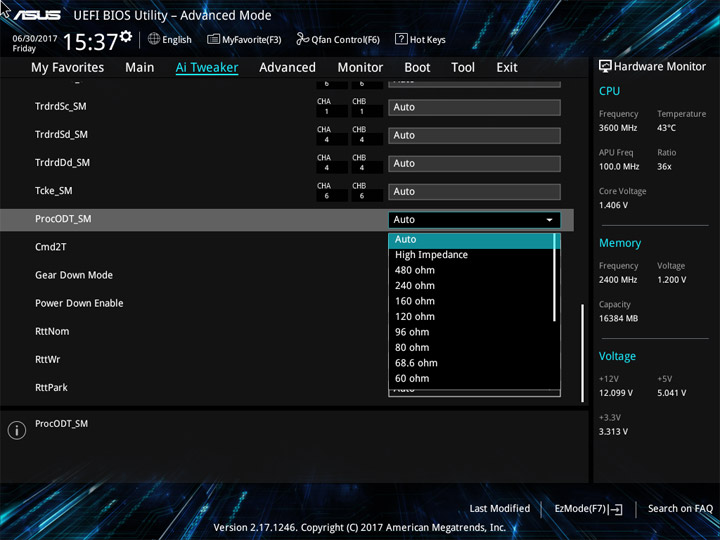Viewport: 720px width, 540px height.
Task: Select the Ai Tweaker tab
Action: pyautogui.click(x=207, y=68)
